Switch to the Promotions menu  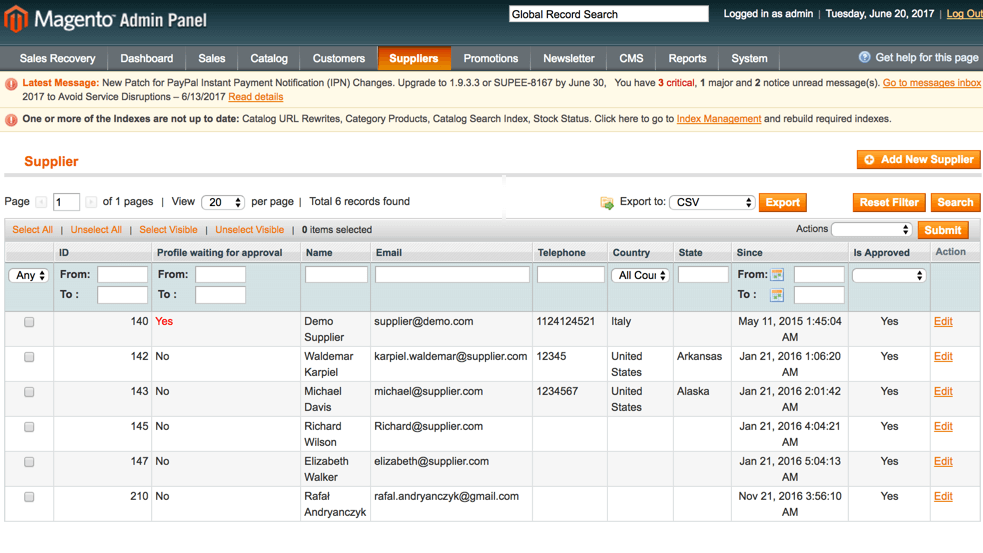490,59
